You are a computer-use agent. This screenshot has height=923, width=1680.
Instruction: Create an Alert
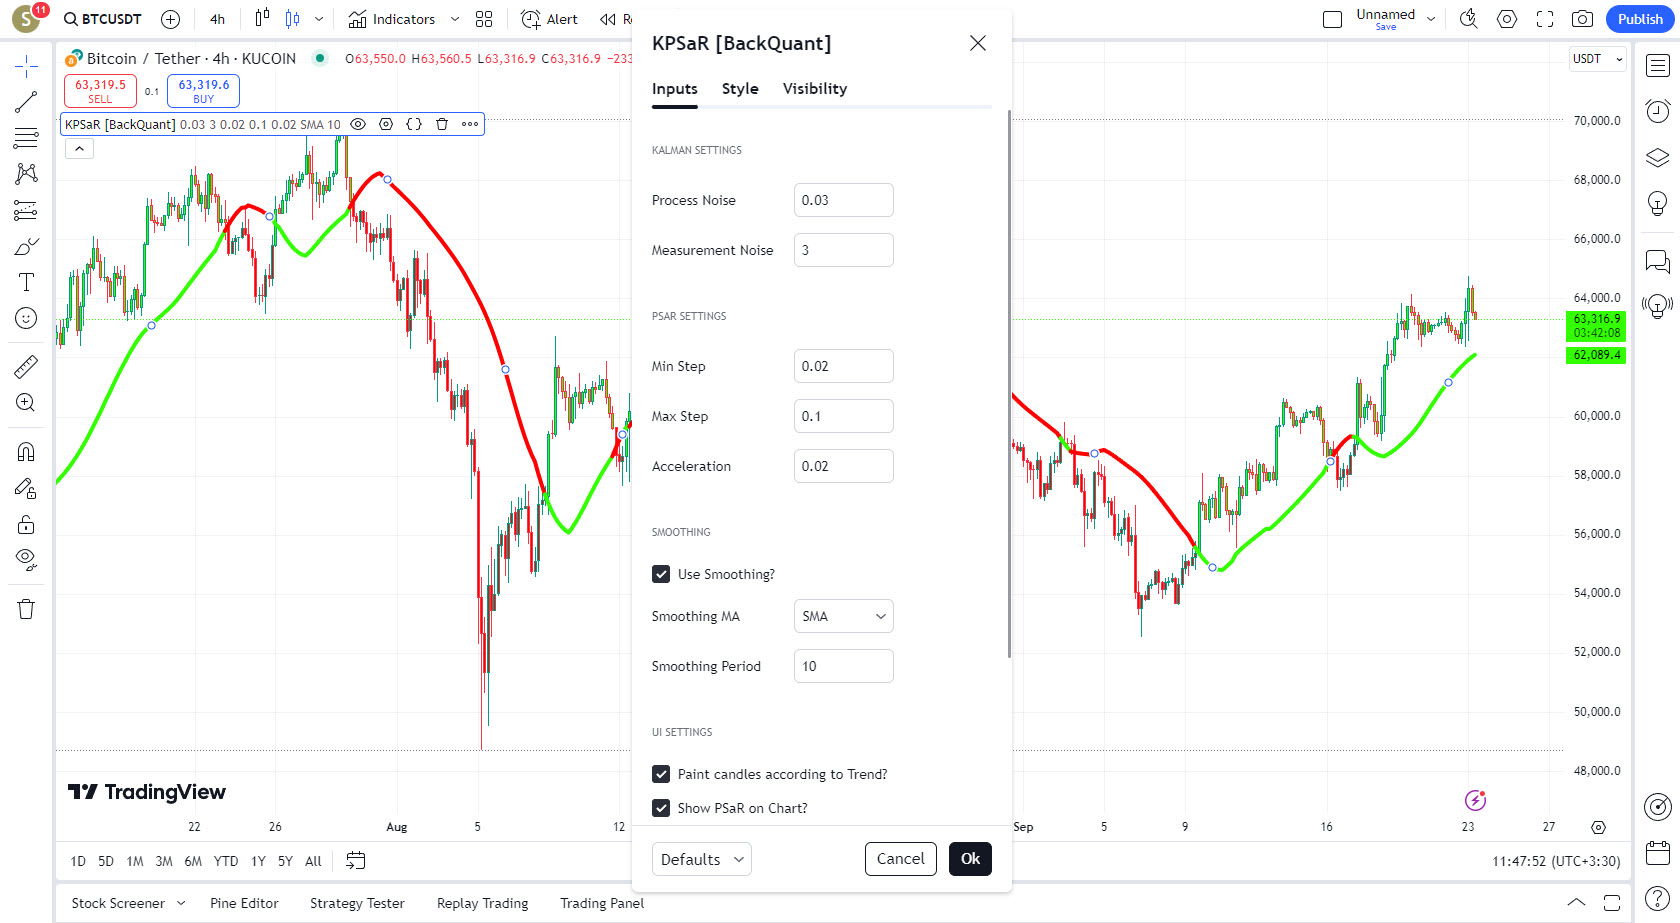point(550,19)
